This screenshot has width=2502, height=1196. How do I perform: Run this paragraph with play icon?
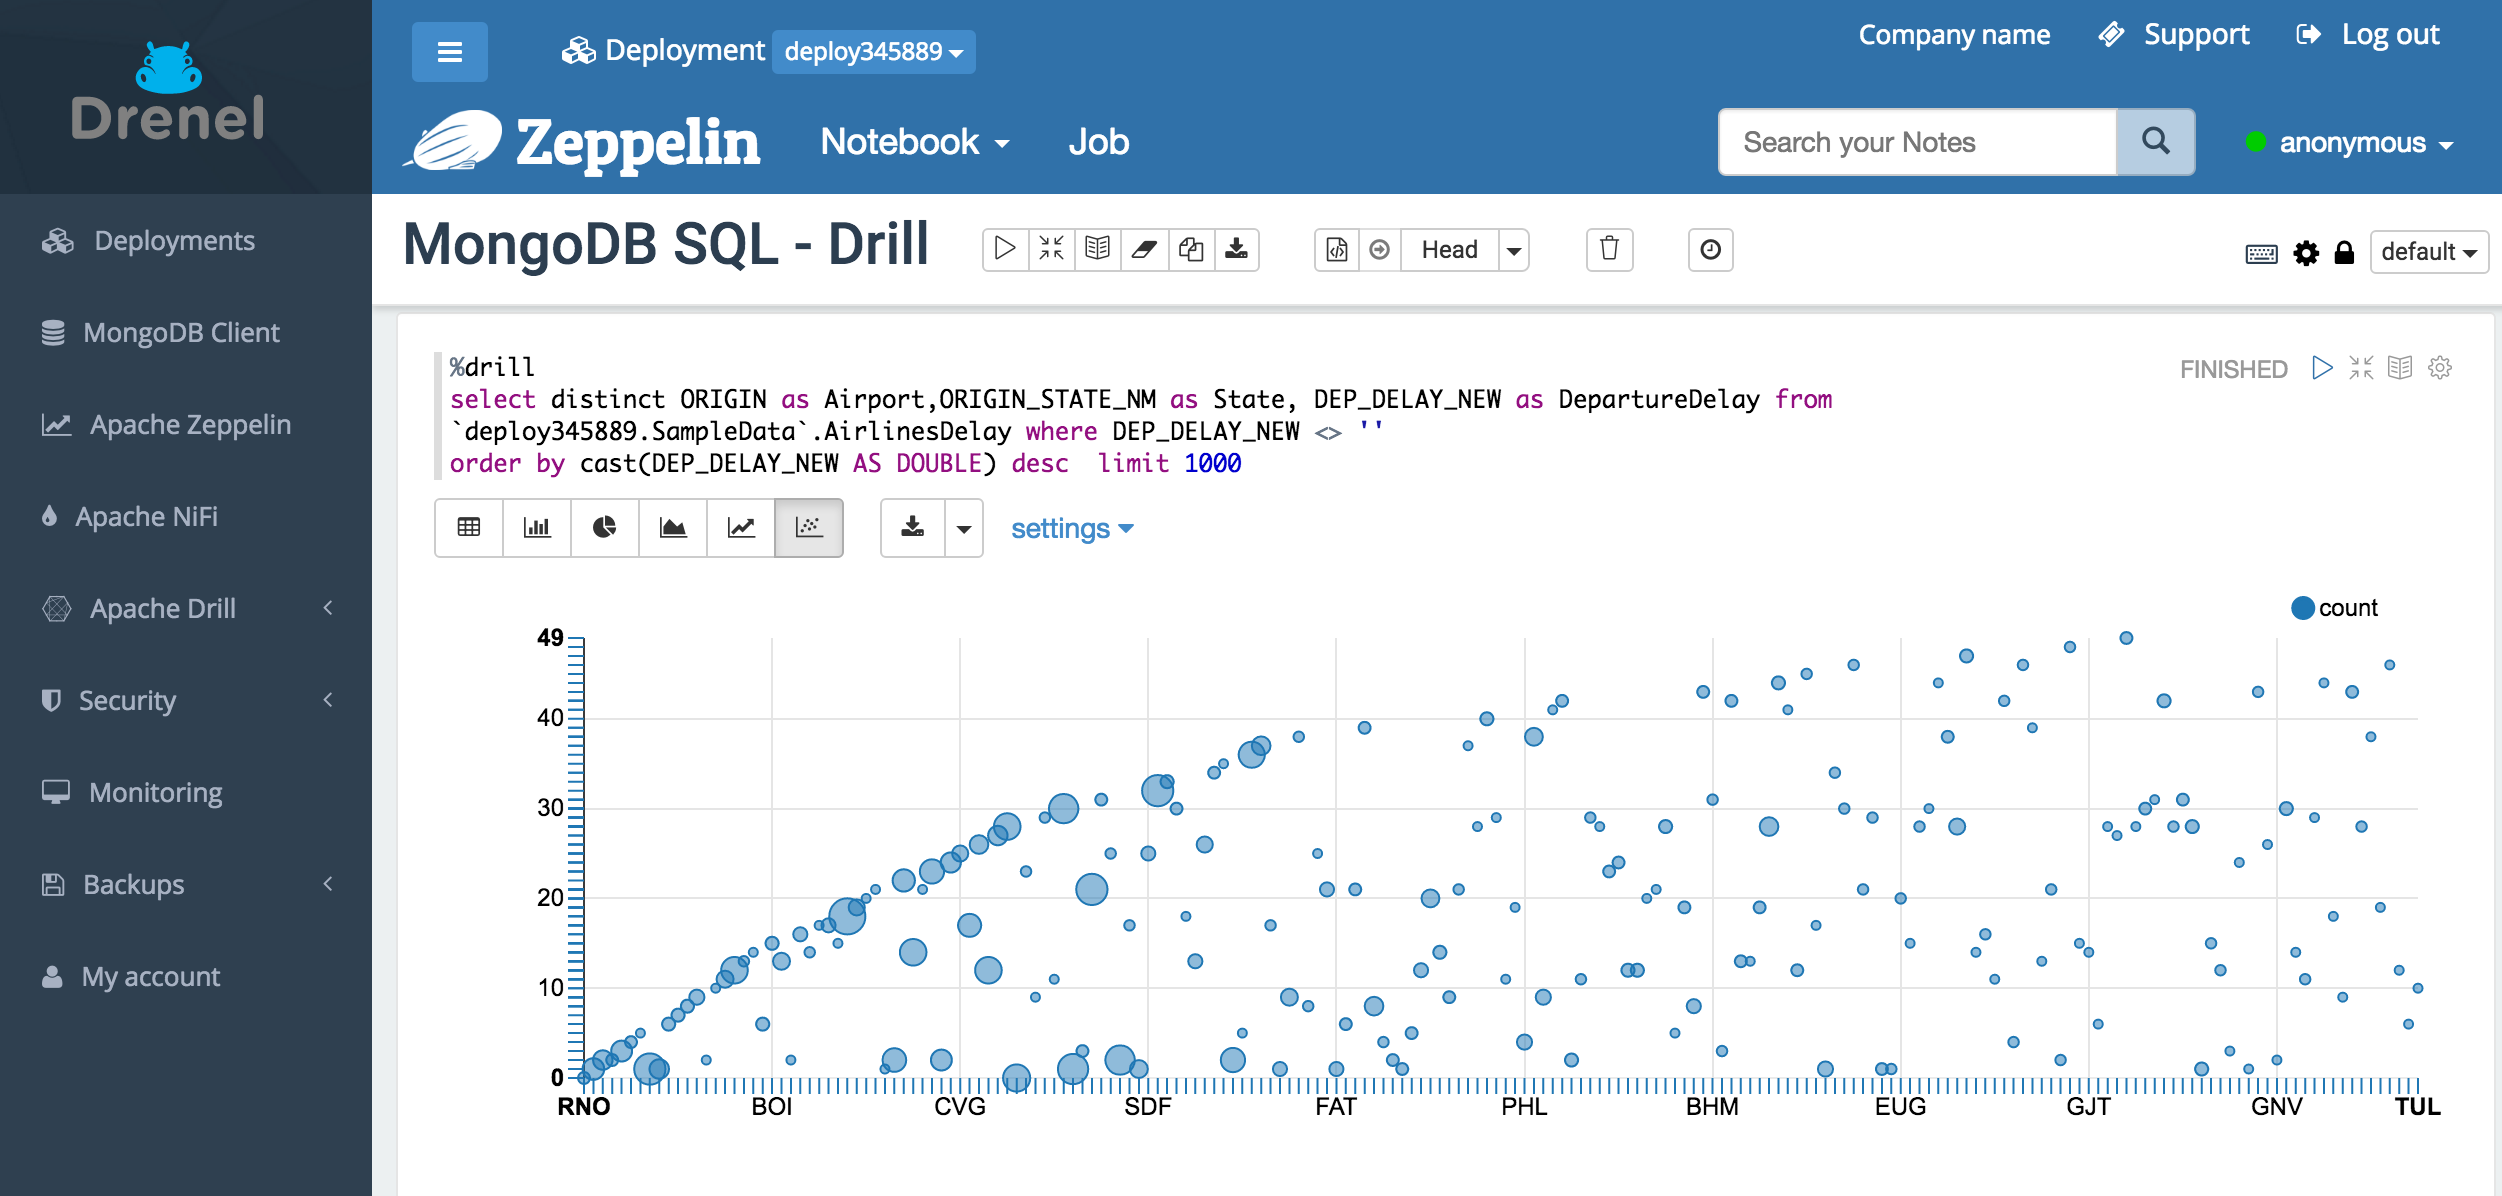click(2322, 368)
